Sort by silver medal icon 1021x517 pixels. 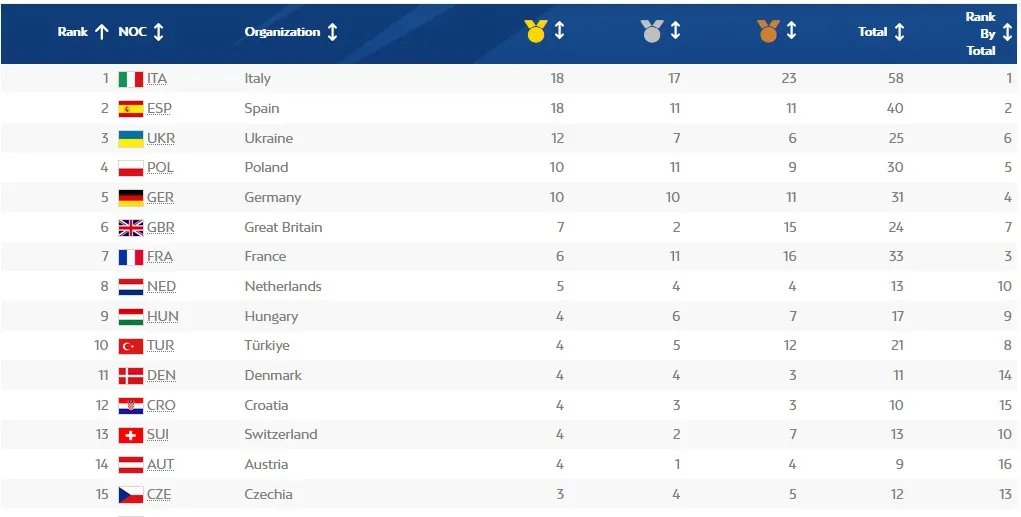click(x=652, y=32)
